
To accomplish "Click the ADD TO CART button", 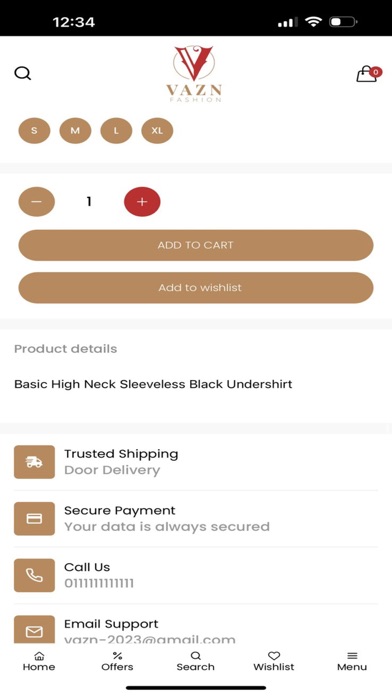I will pyautogui.click(x=196, y=245).
